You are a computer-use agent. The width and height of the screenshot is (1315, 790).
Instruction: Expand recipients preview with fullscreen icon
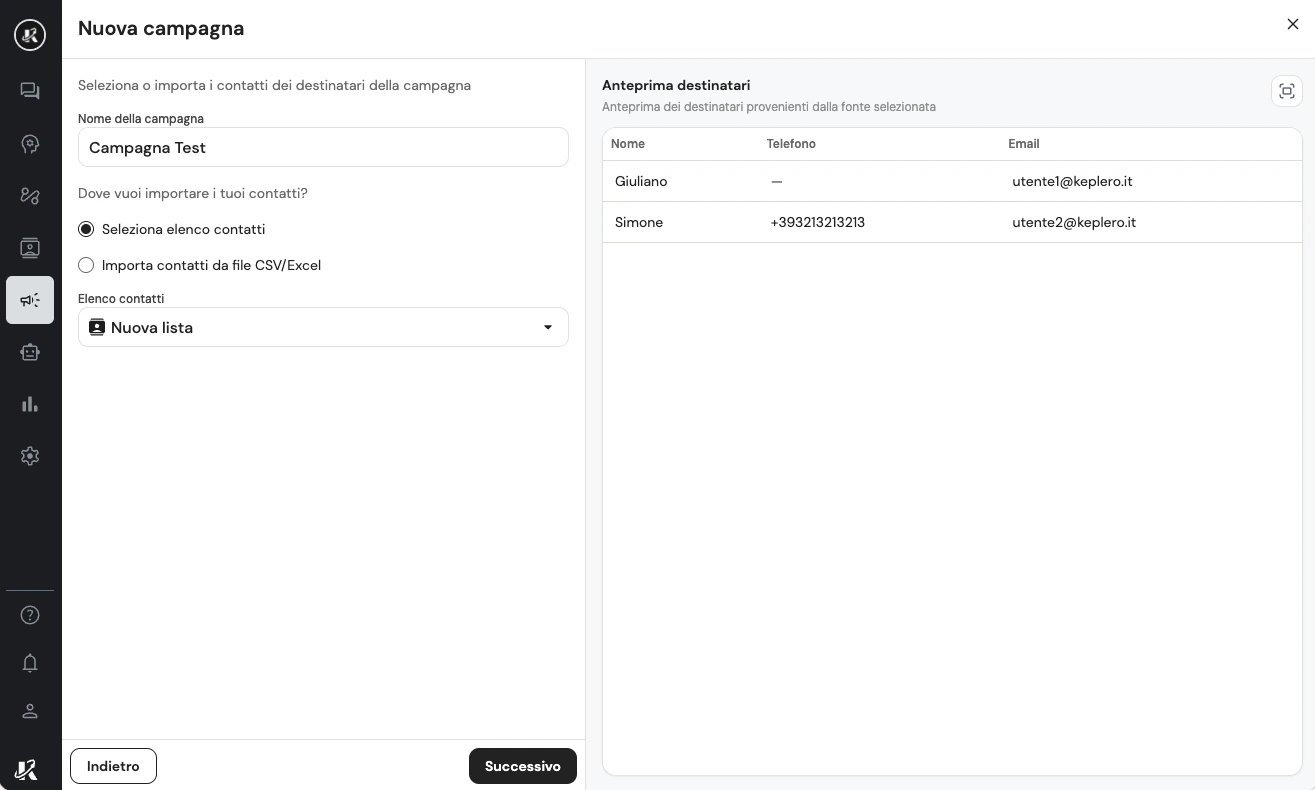point(1287,91)
